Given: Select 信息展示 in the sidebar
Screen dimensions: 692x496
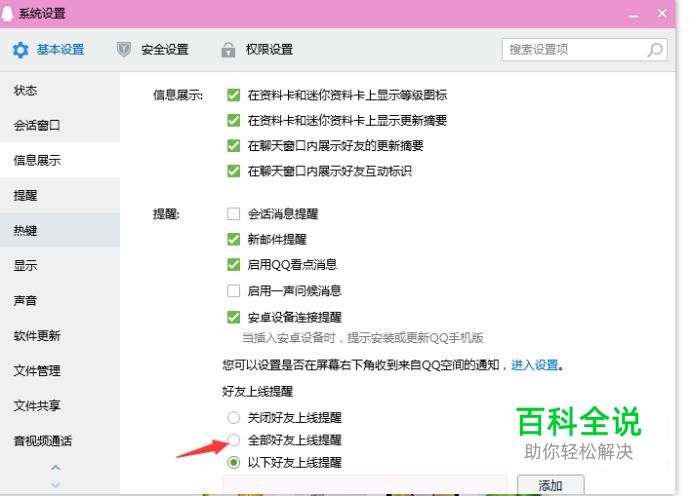Looking at the screenshot, I should coord(60,160).
